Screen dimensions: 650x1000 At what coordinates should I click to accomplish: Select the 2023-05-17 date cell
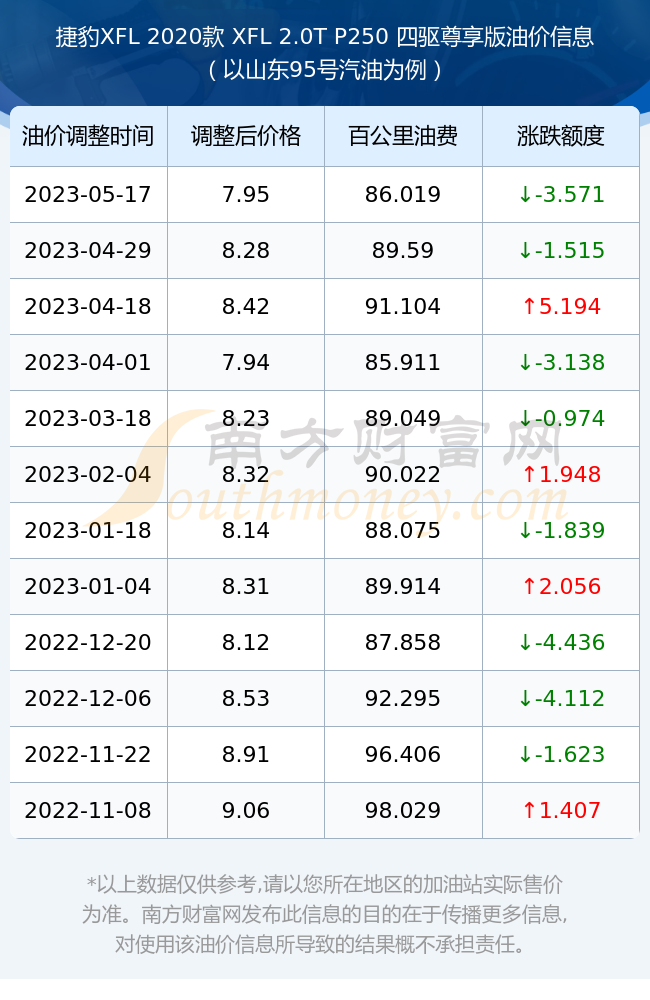(x=88, y=195)
